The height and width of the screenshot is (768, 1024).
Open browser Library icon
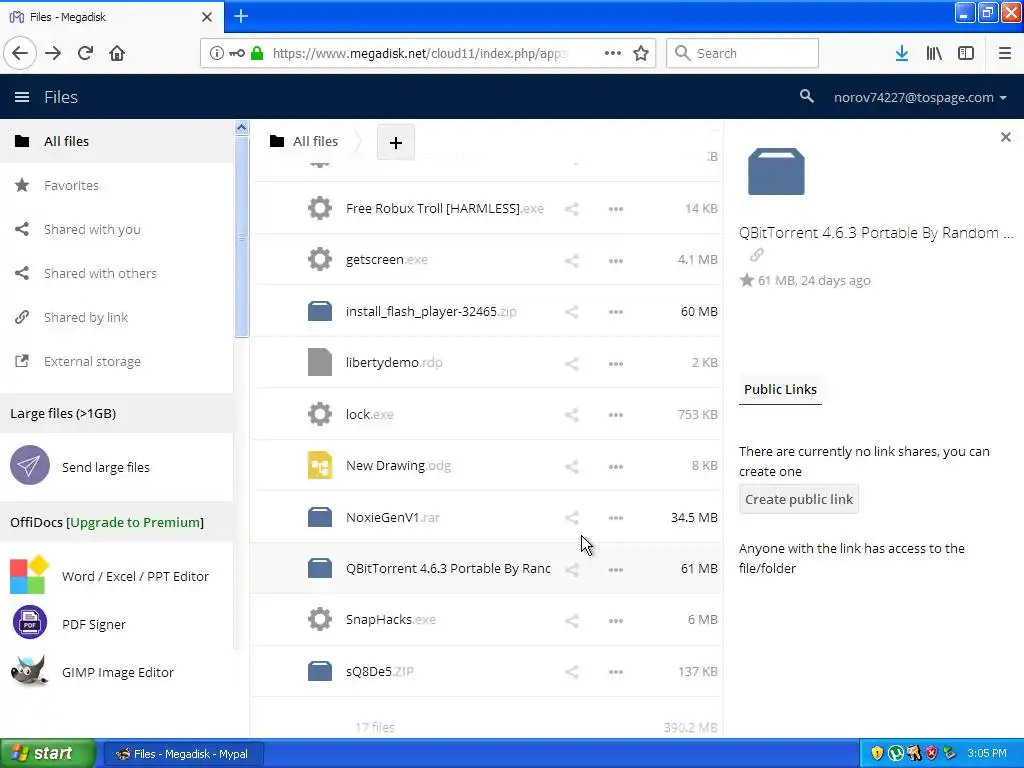click(x=934, y=54)
